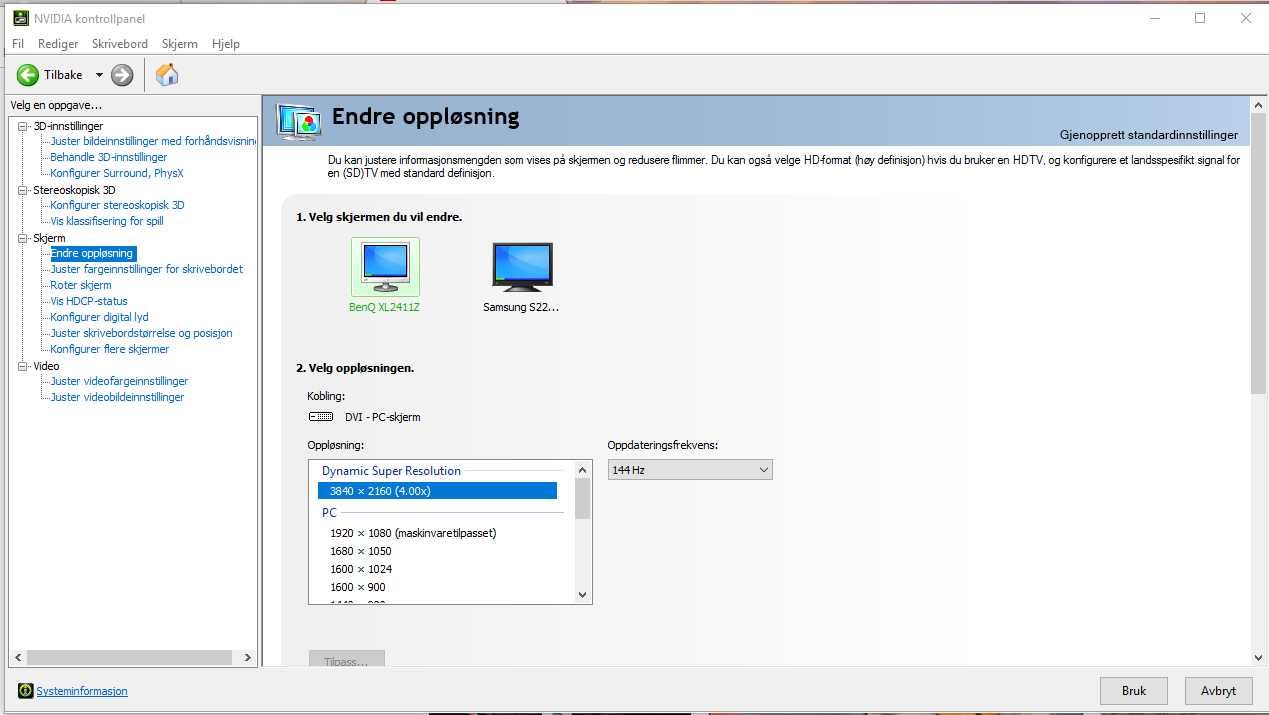This screenshot has width=1269, height=715.
Task: Open Vis klassifisering for spill
Action: pyautogui.click(x=107, y=221)
